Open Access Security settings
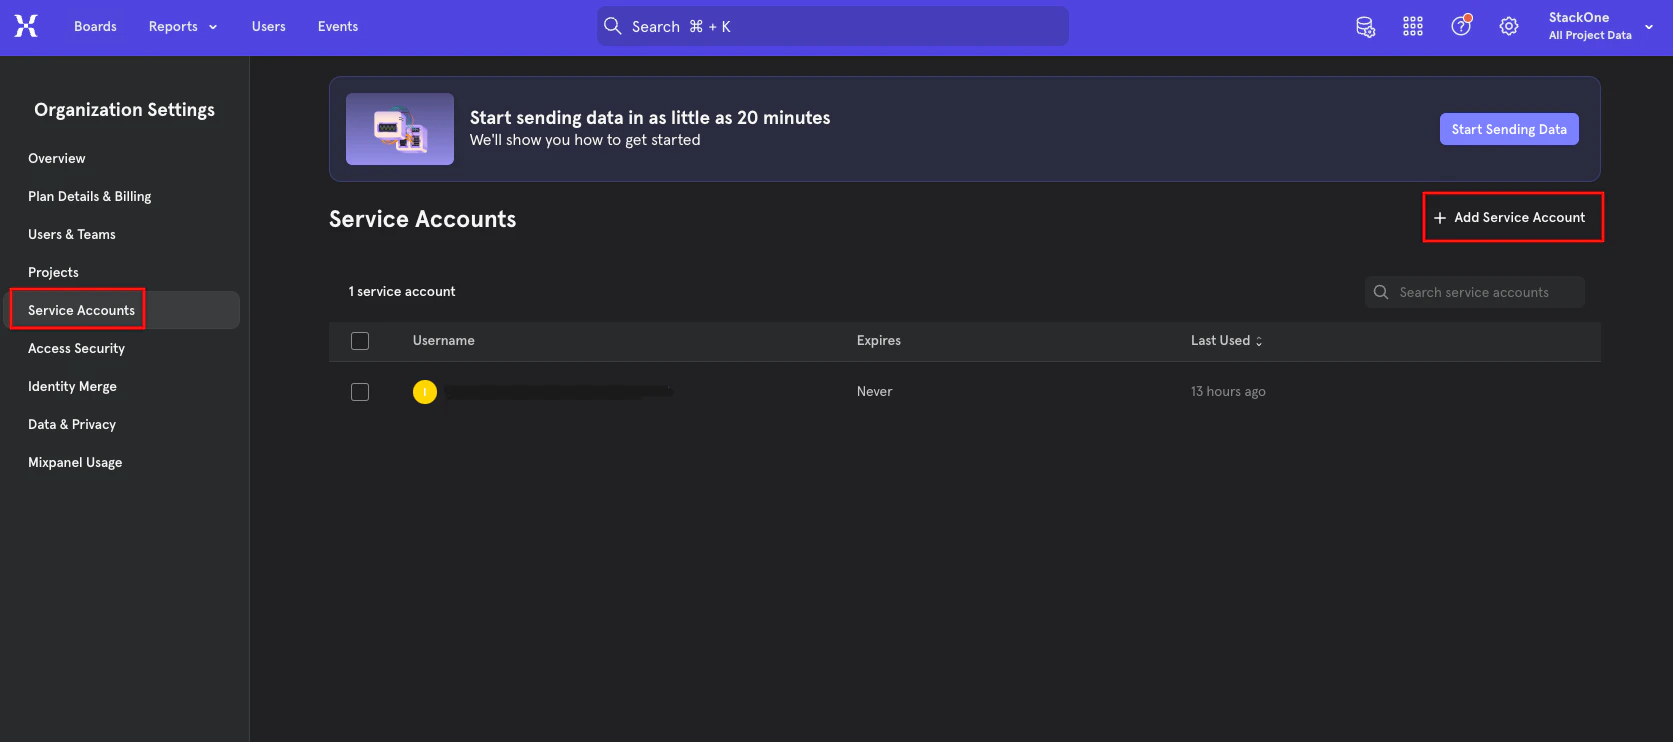 coord(77,348)
